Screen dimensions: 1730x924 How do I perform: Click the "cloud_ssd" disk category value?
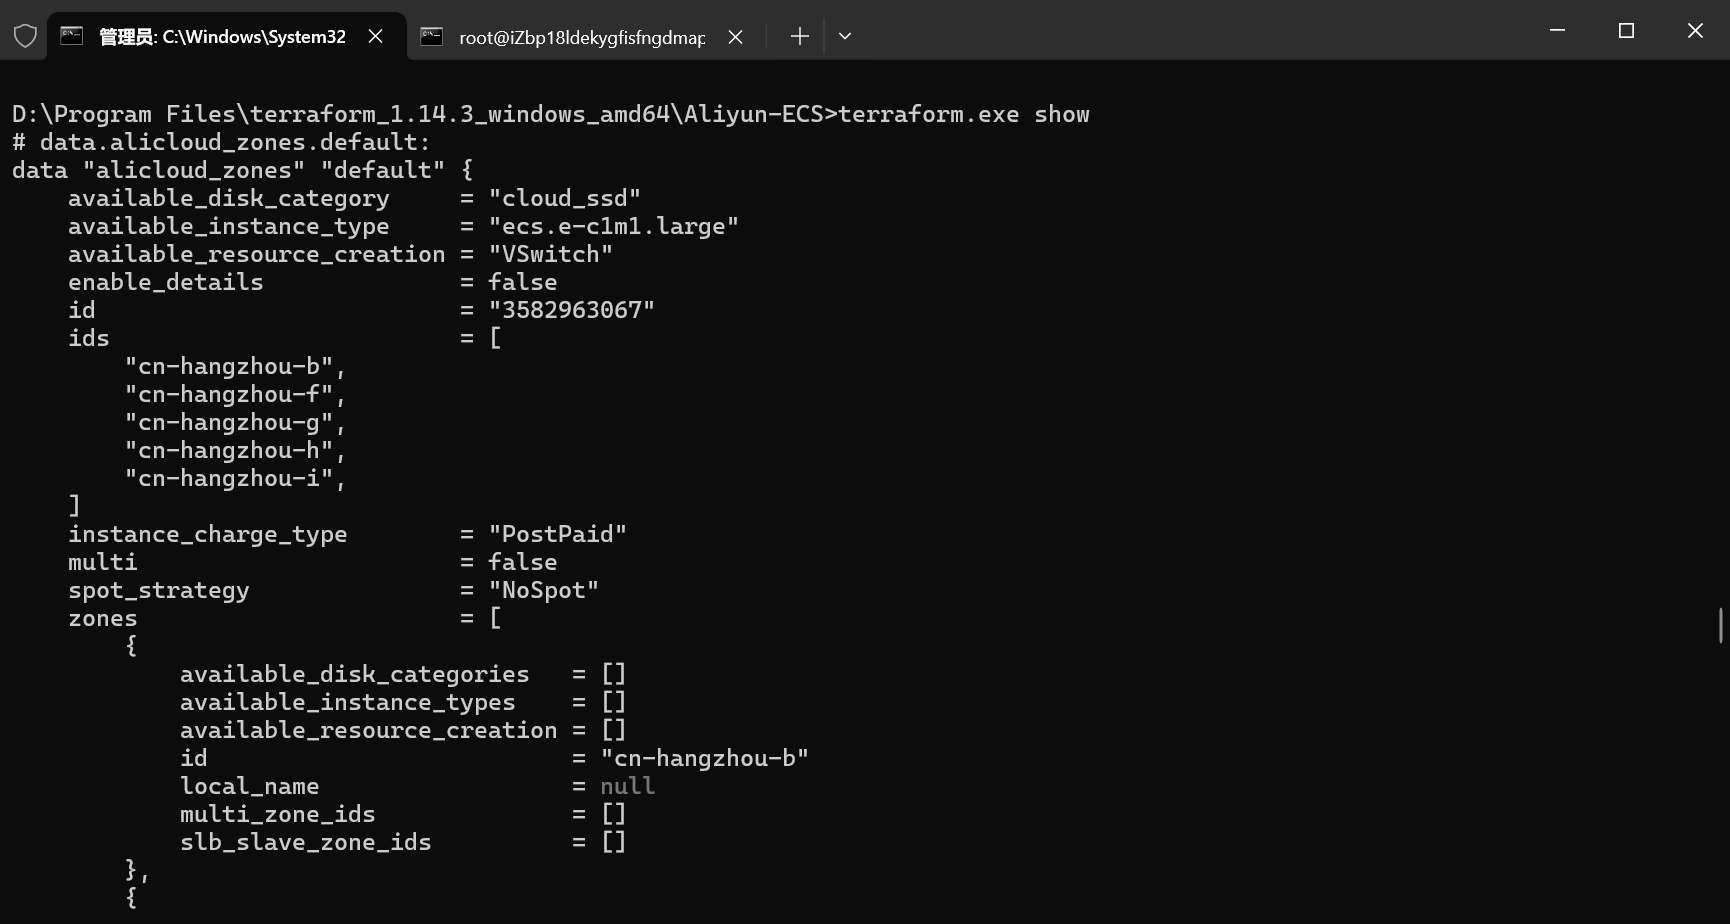[565, 198]
